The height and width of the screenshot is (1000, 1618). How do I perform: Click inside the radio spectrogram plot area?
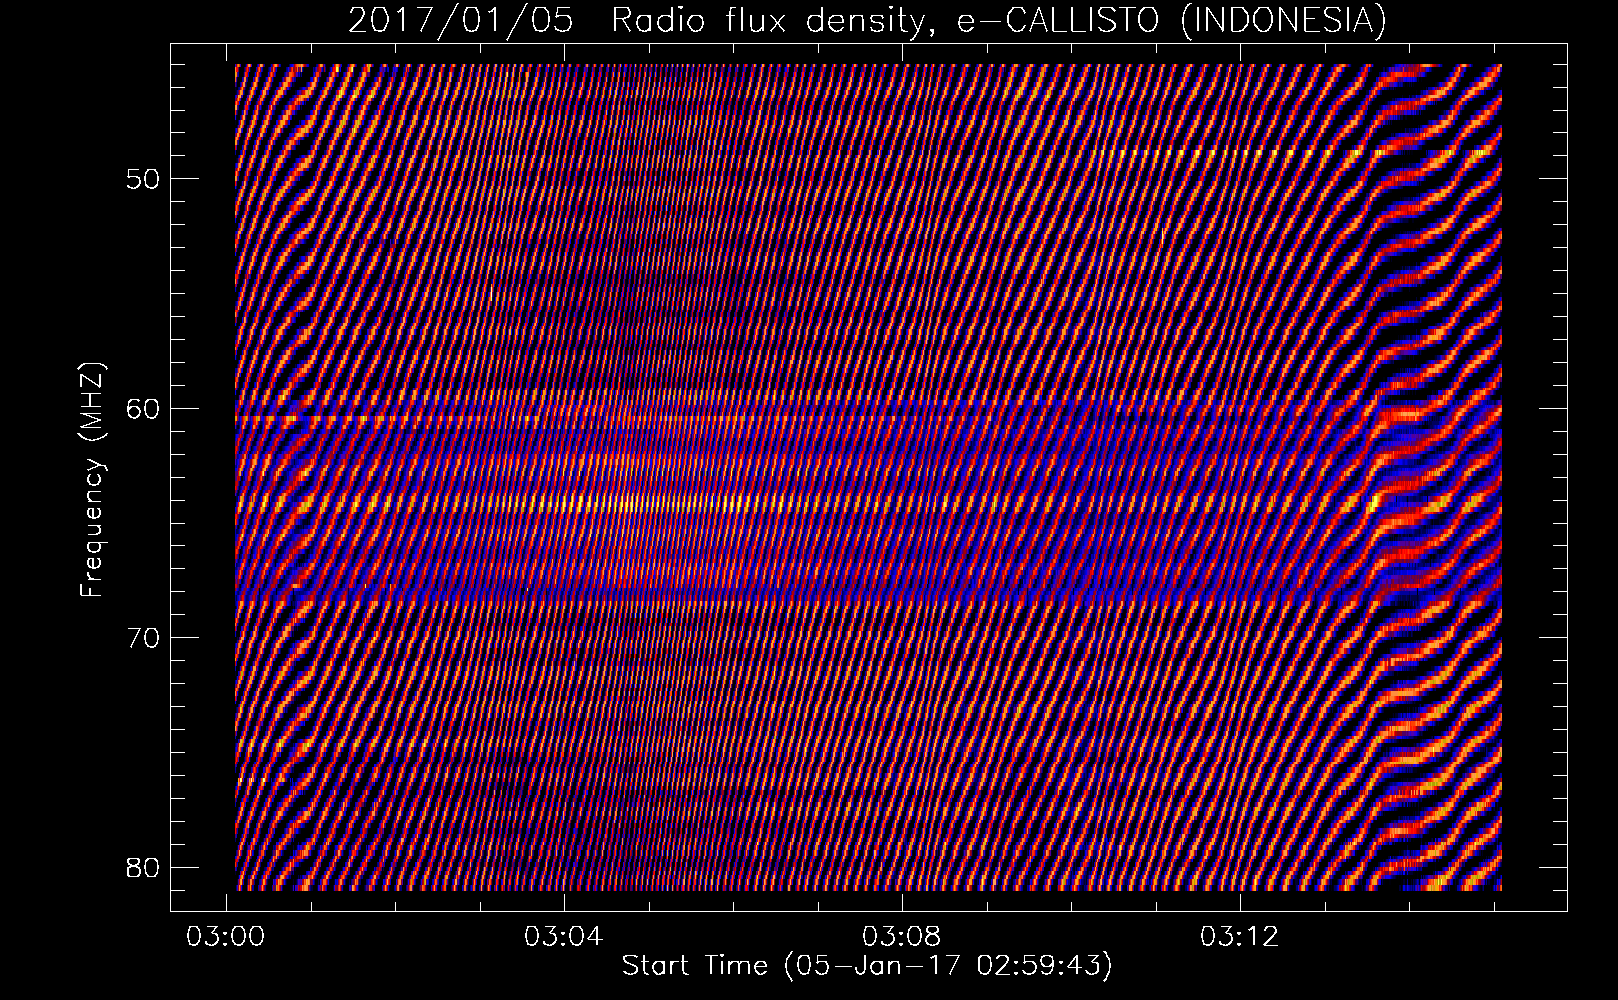point(868,477)
